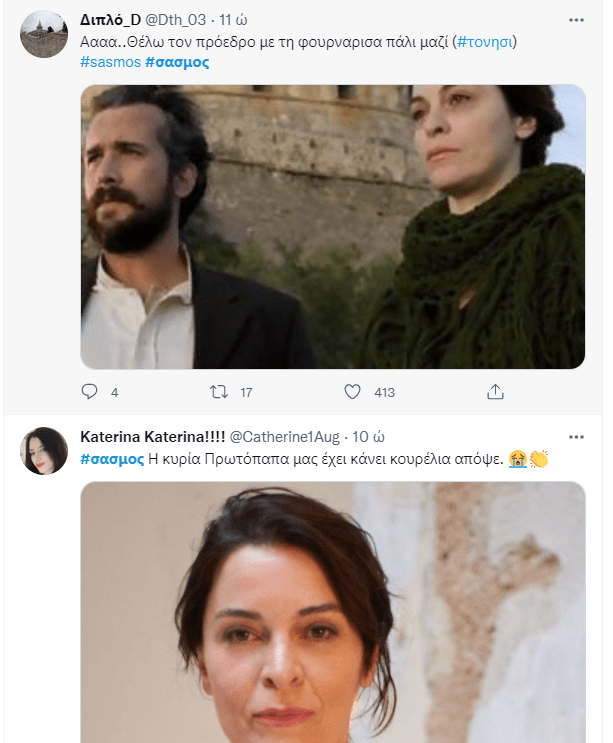This screenshot has width=613, height=743.
Task: Share the Διπλό_D tweet
Action: [x=494, y=392]
